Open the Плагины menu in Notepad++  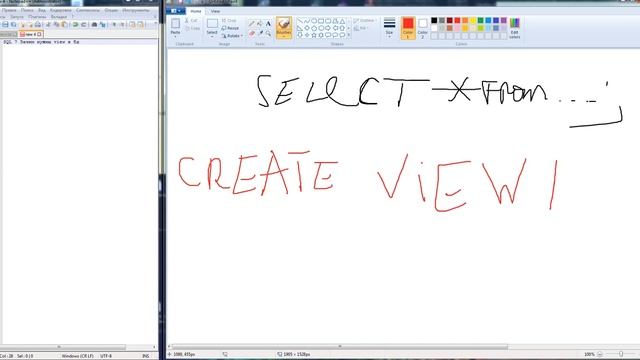pos(37,17)
